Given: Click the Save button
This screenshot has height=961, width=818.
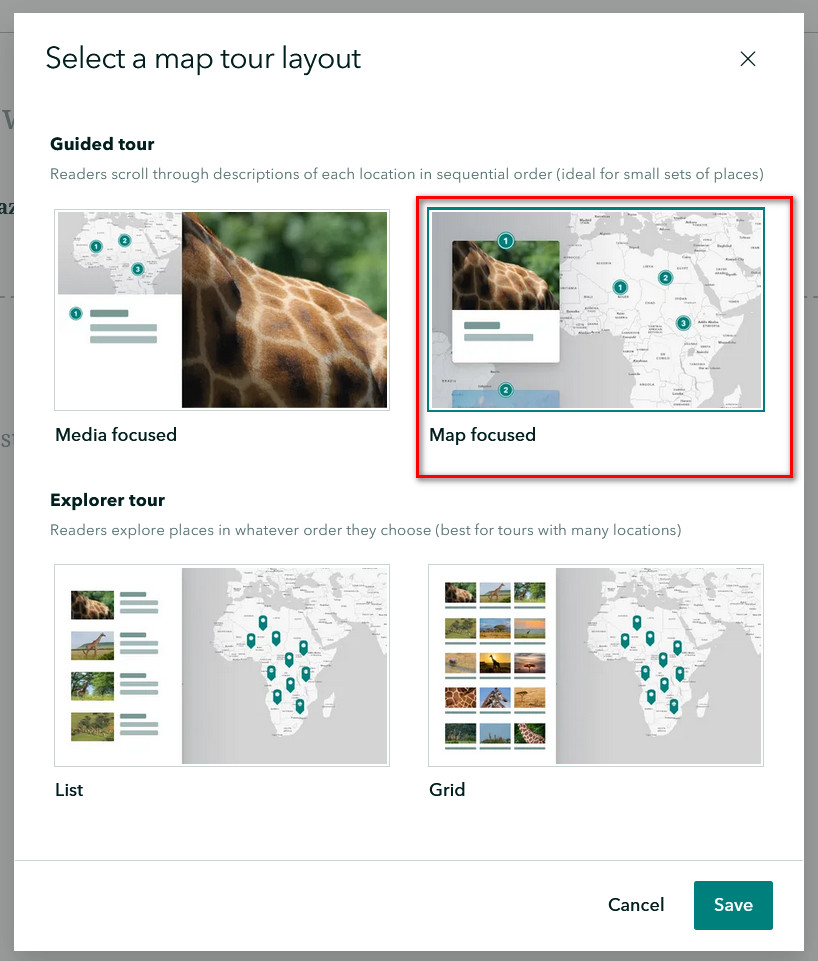Looking at the screenshot, I should click(733, 905).
